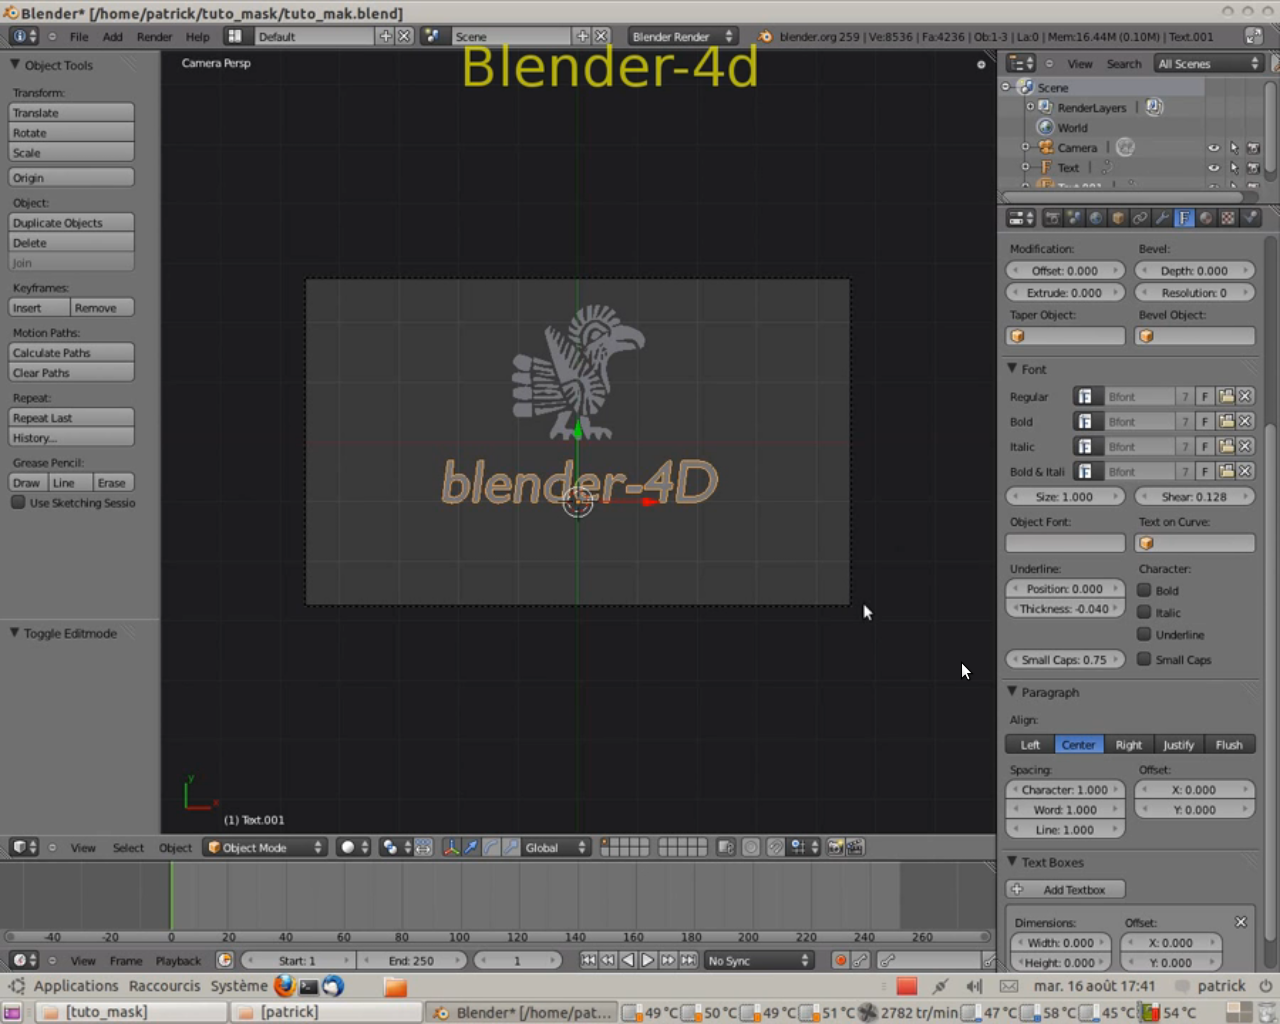Open the Material properties tab
The image size is (1280, 1024).
[1206, 218]
